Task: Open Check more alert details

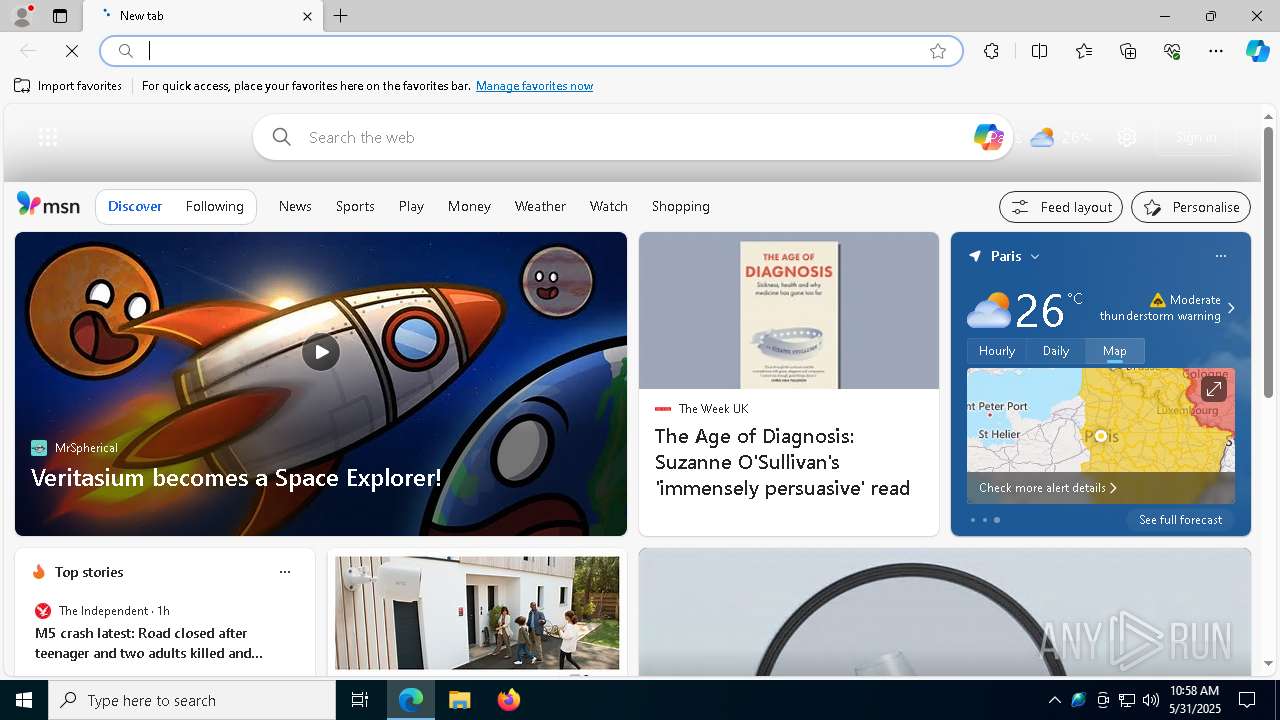Action: (x=1047, y=488)
